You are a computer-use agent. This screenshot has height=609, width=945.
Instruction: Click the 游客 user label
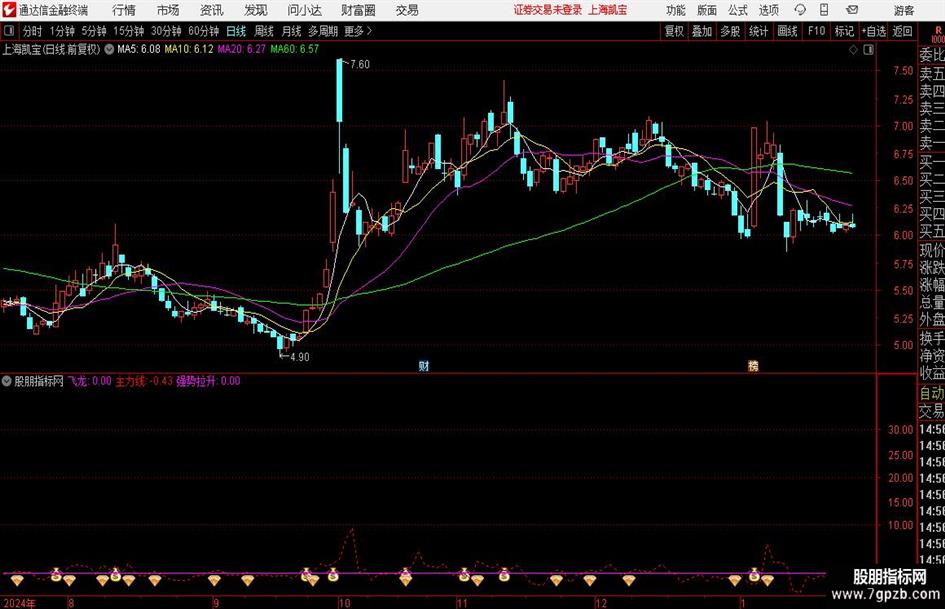pos(903,10)
